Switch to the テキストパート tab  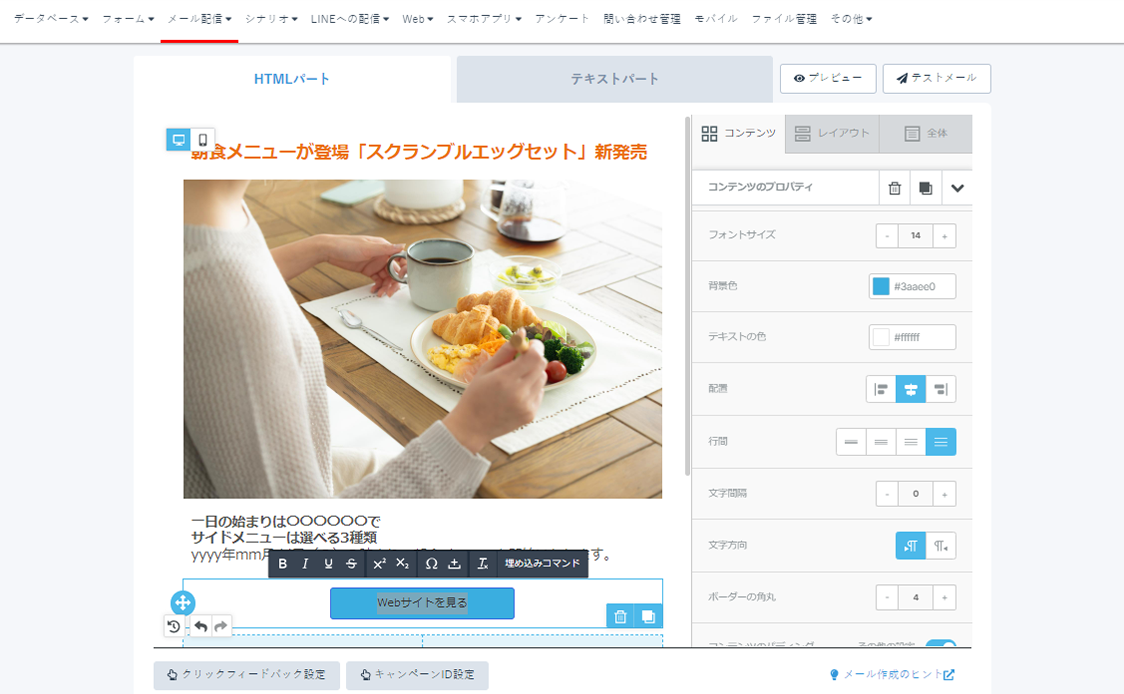614,79
